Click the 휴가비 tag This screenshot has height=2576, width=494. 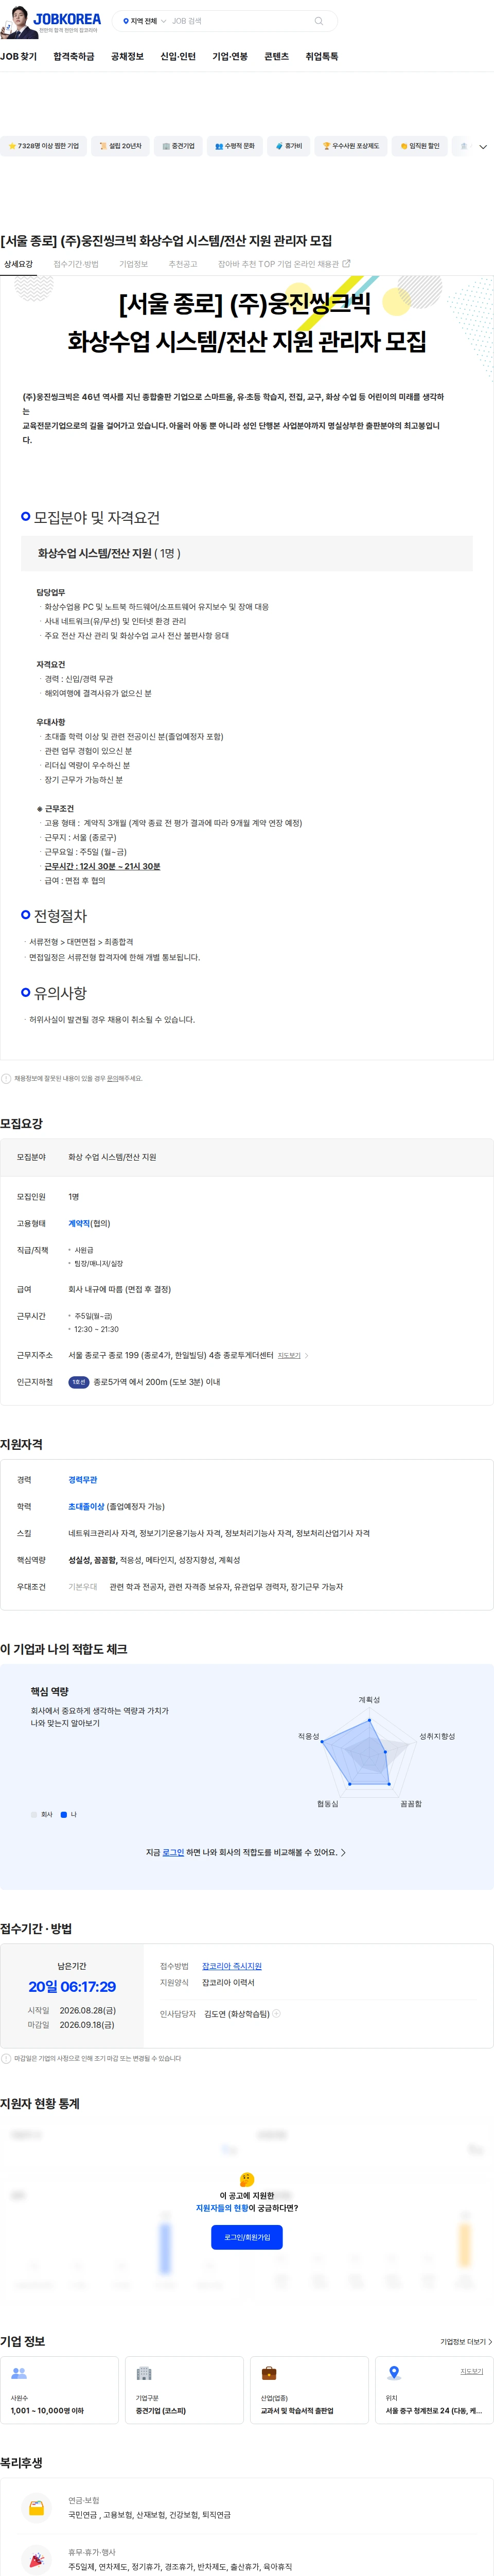tap(288, 146)
